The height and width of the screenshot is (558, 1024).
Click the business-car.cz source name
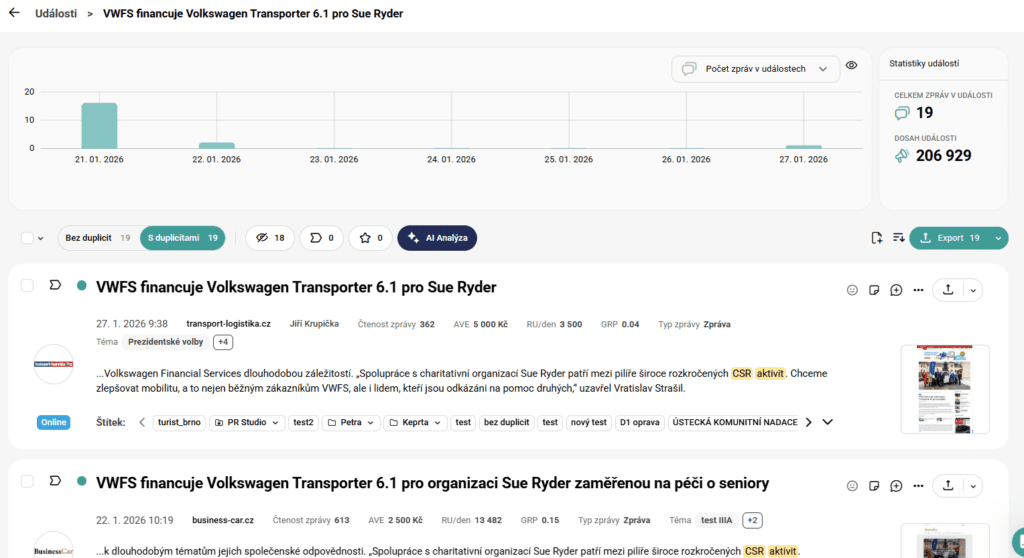coord(223,520)
